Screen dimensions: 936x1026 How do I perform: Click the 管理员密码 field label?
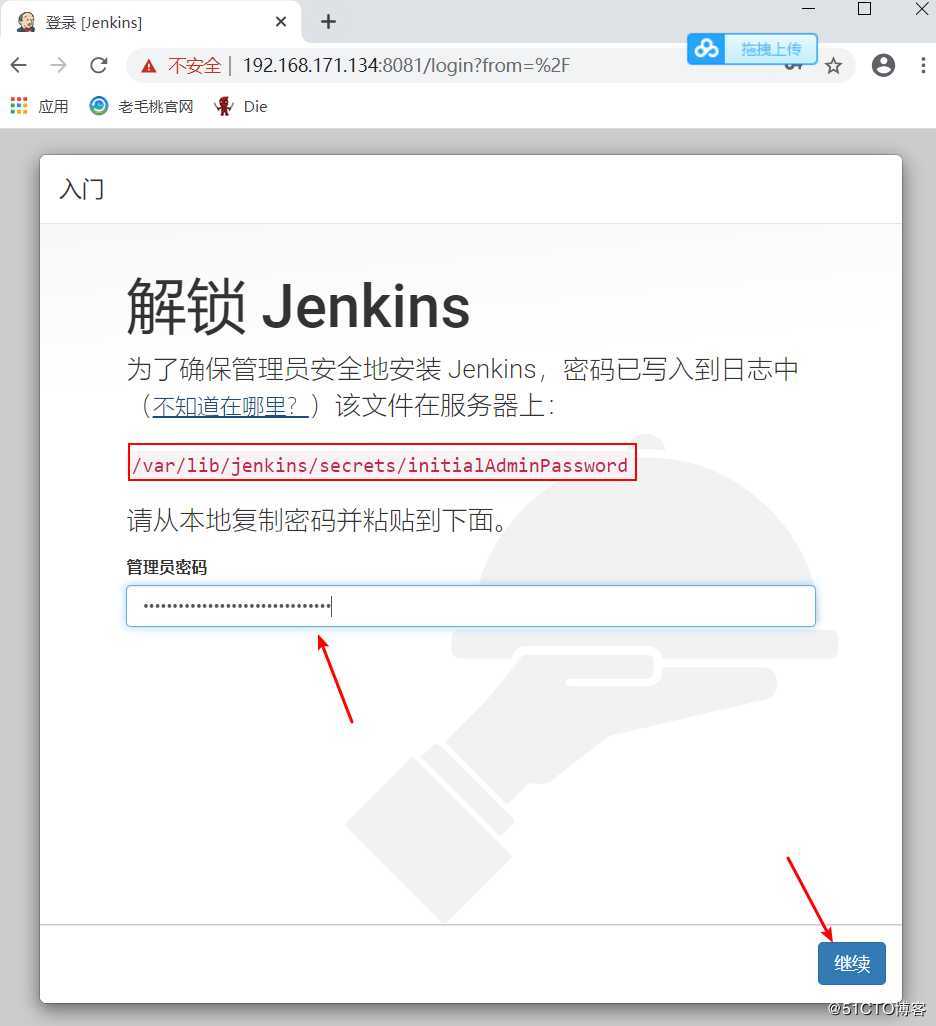click(167, 567)
